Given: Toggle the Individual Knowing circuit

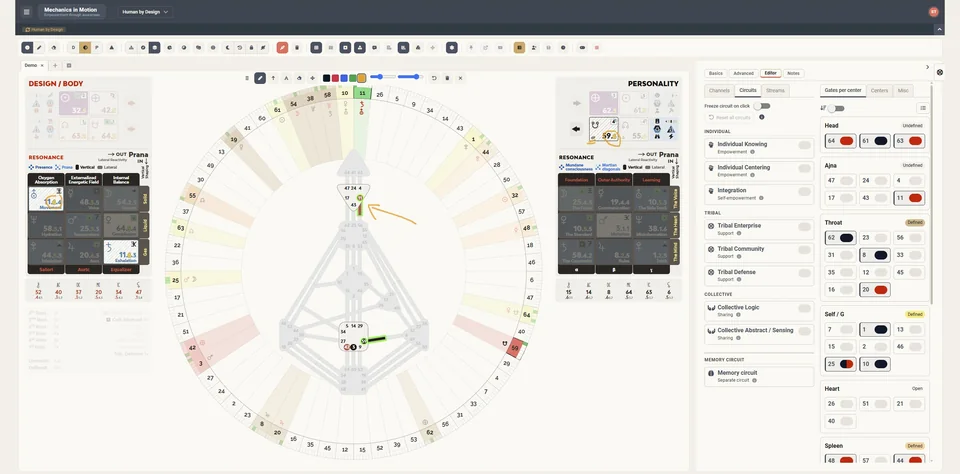Looking at the screenshot, I should tap(804, 145).
